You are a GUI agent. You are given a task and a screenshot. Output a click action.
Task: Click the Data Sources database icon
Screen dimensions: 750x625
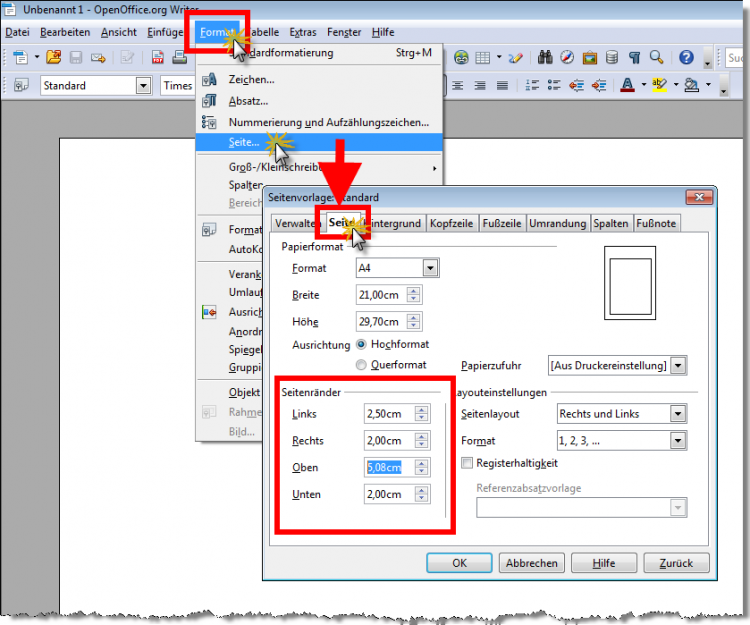click(x=611, y=58)
